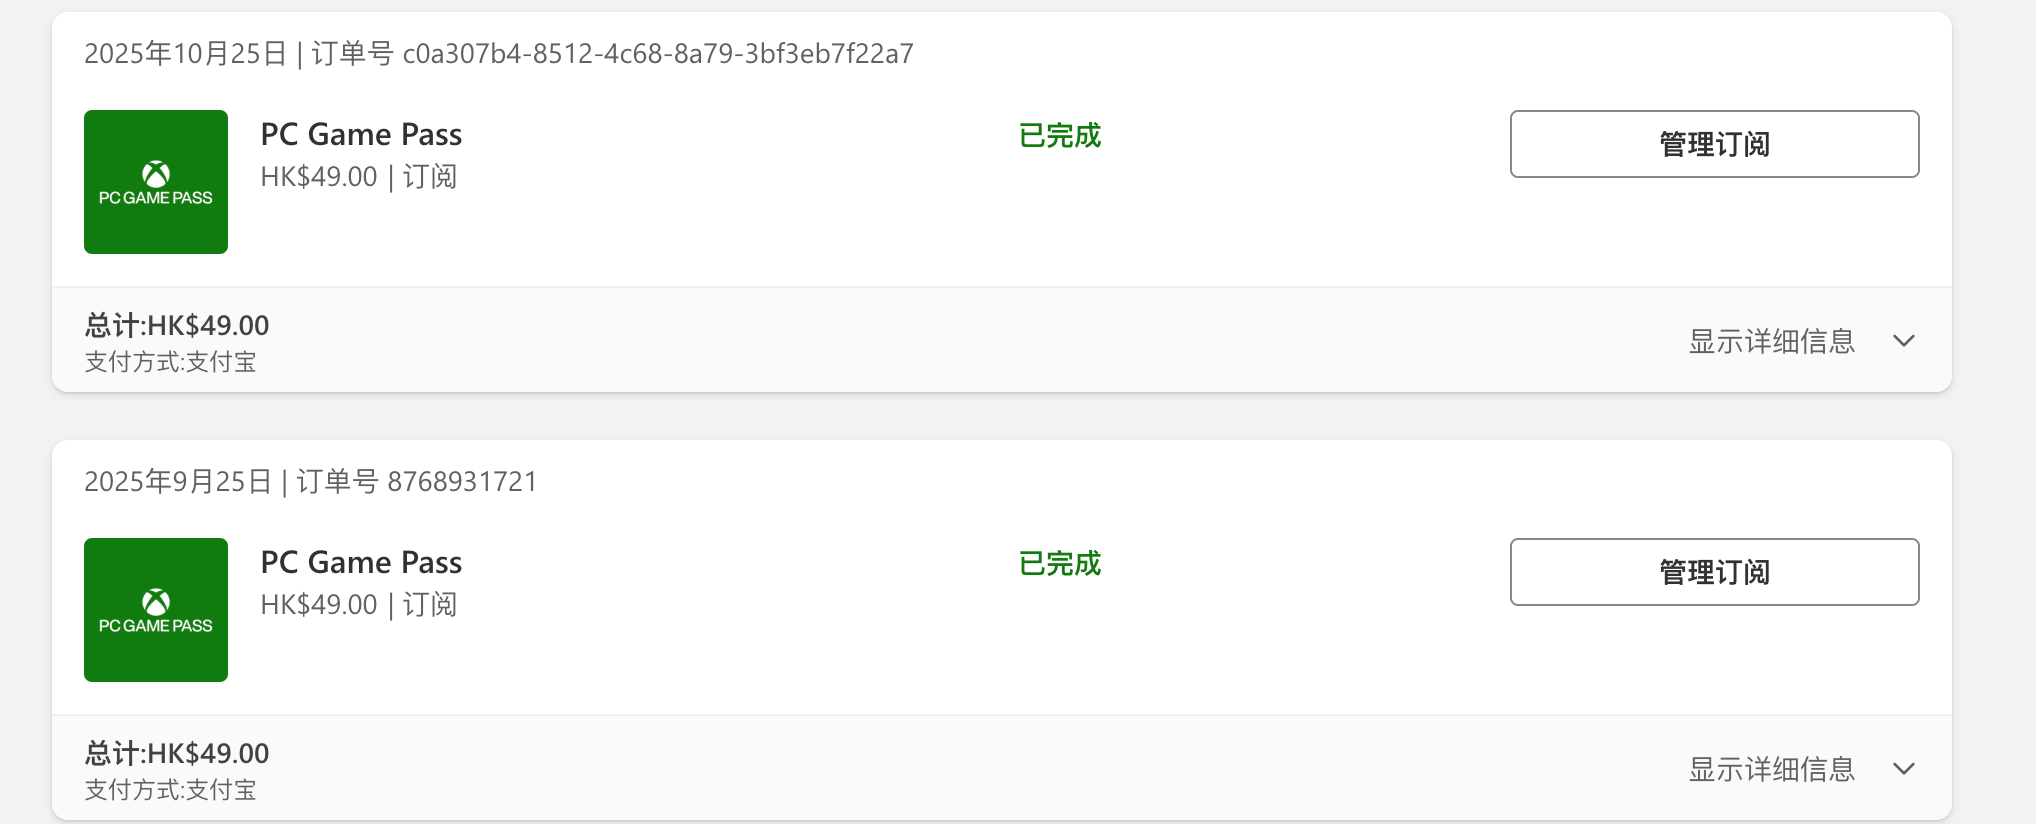This screenshot has height=824, width=2036.
Task: Click 显示详细信息 text in September order
Action: pos(1771,769)
